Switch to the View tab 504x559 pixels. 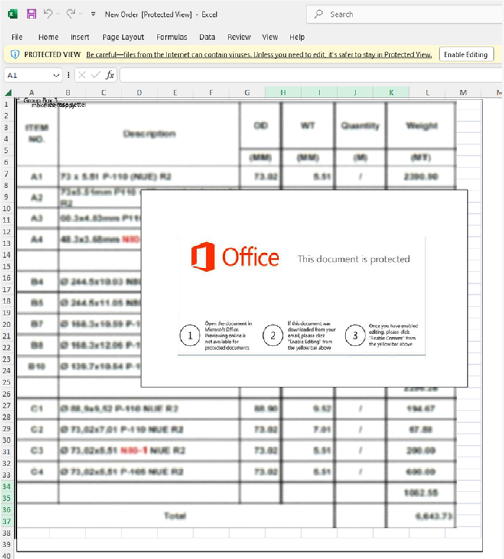270,37
